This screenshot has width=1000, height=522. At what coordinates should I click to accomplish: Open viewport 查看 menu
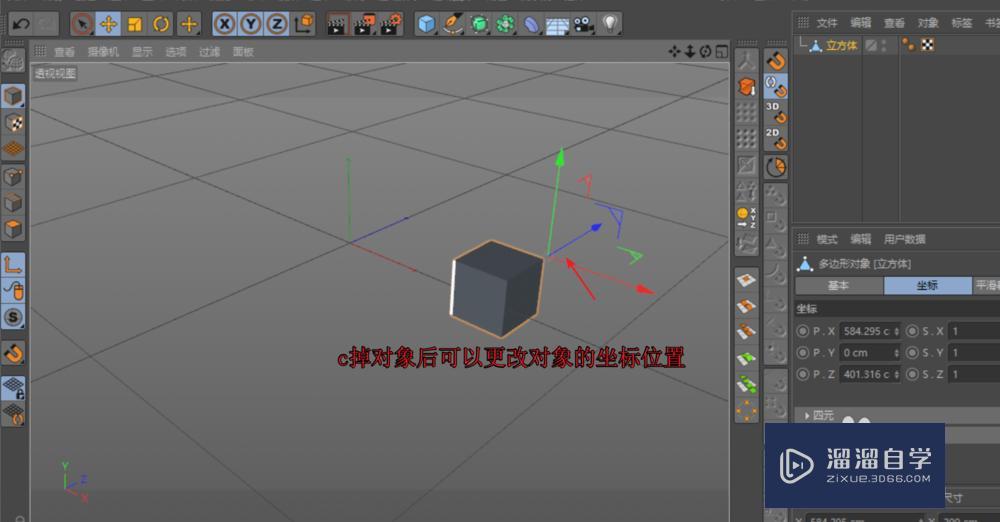(64, 52)
